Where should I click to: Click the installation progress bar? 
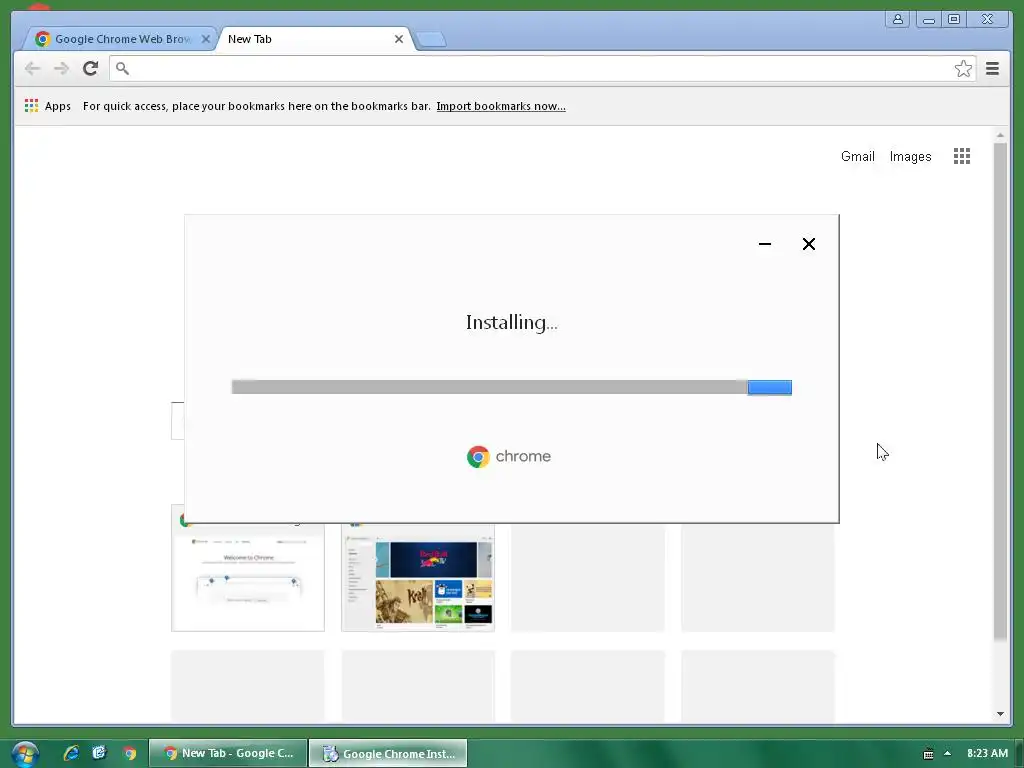pos(511,387)
